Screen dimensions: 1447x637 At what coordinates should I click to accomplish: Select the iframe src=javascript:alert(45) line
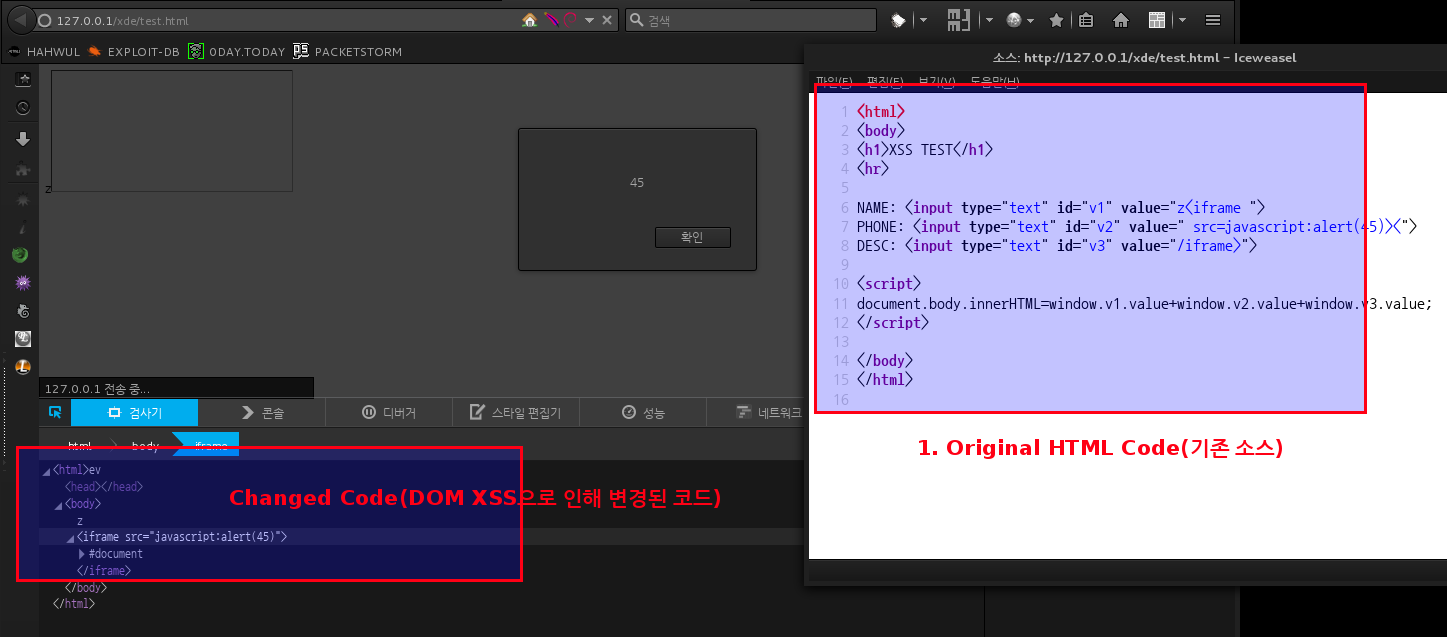pyautogui.click(x=182, y=537)
